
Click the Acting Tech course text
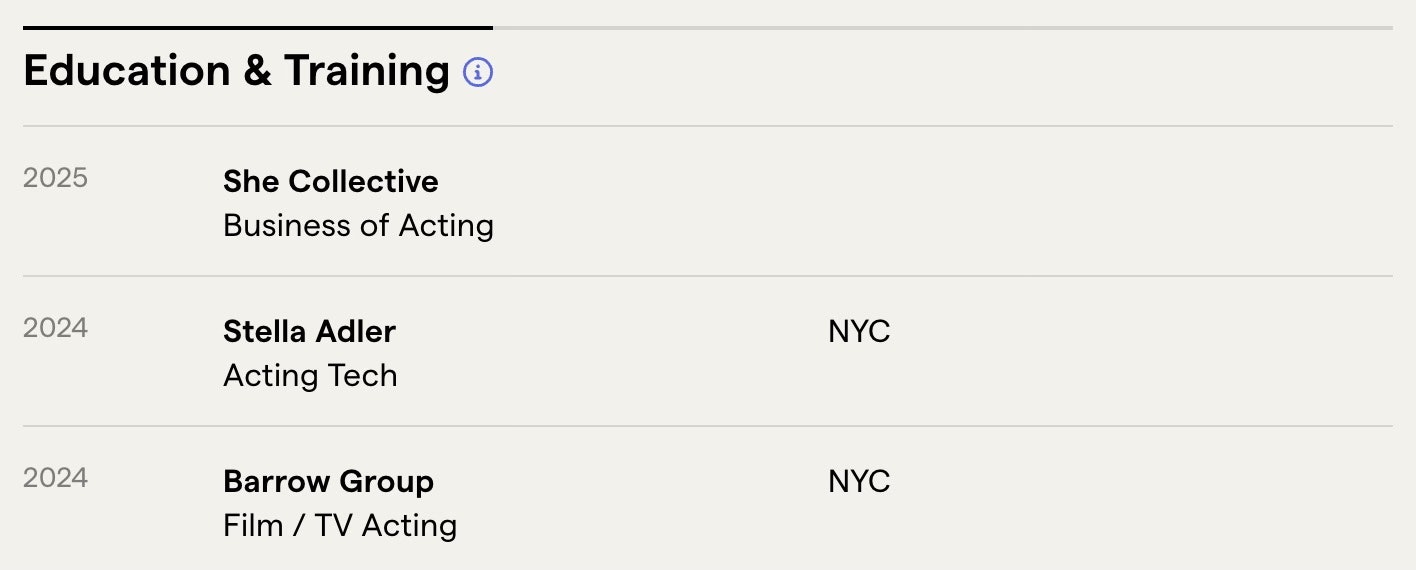310,376
